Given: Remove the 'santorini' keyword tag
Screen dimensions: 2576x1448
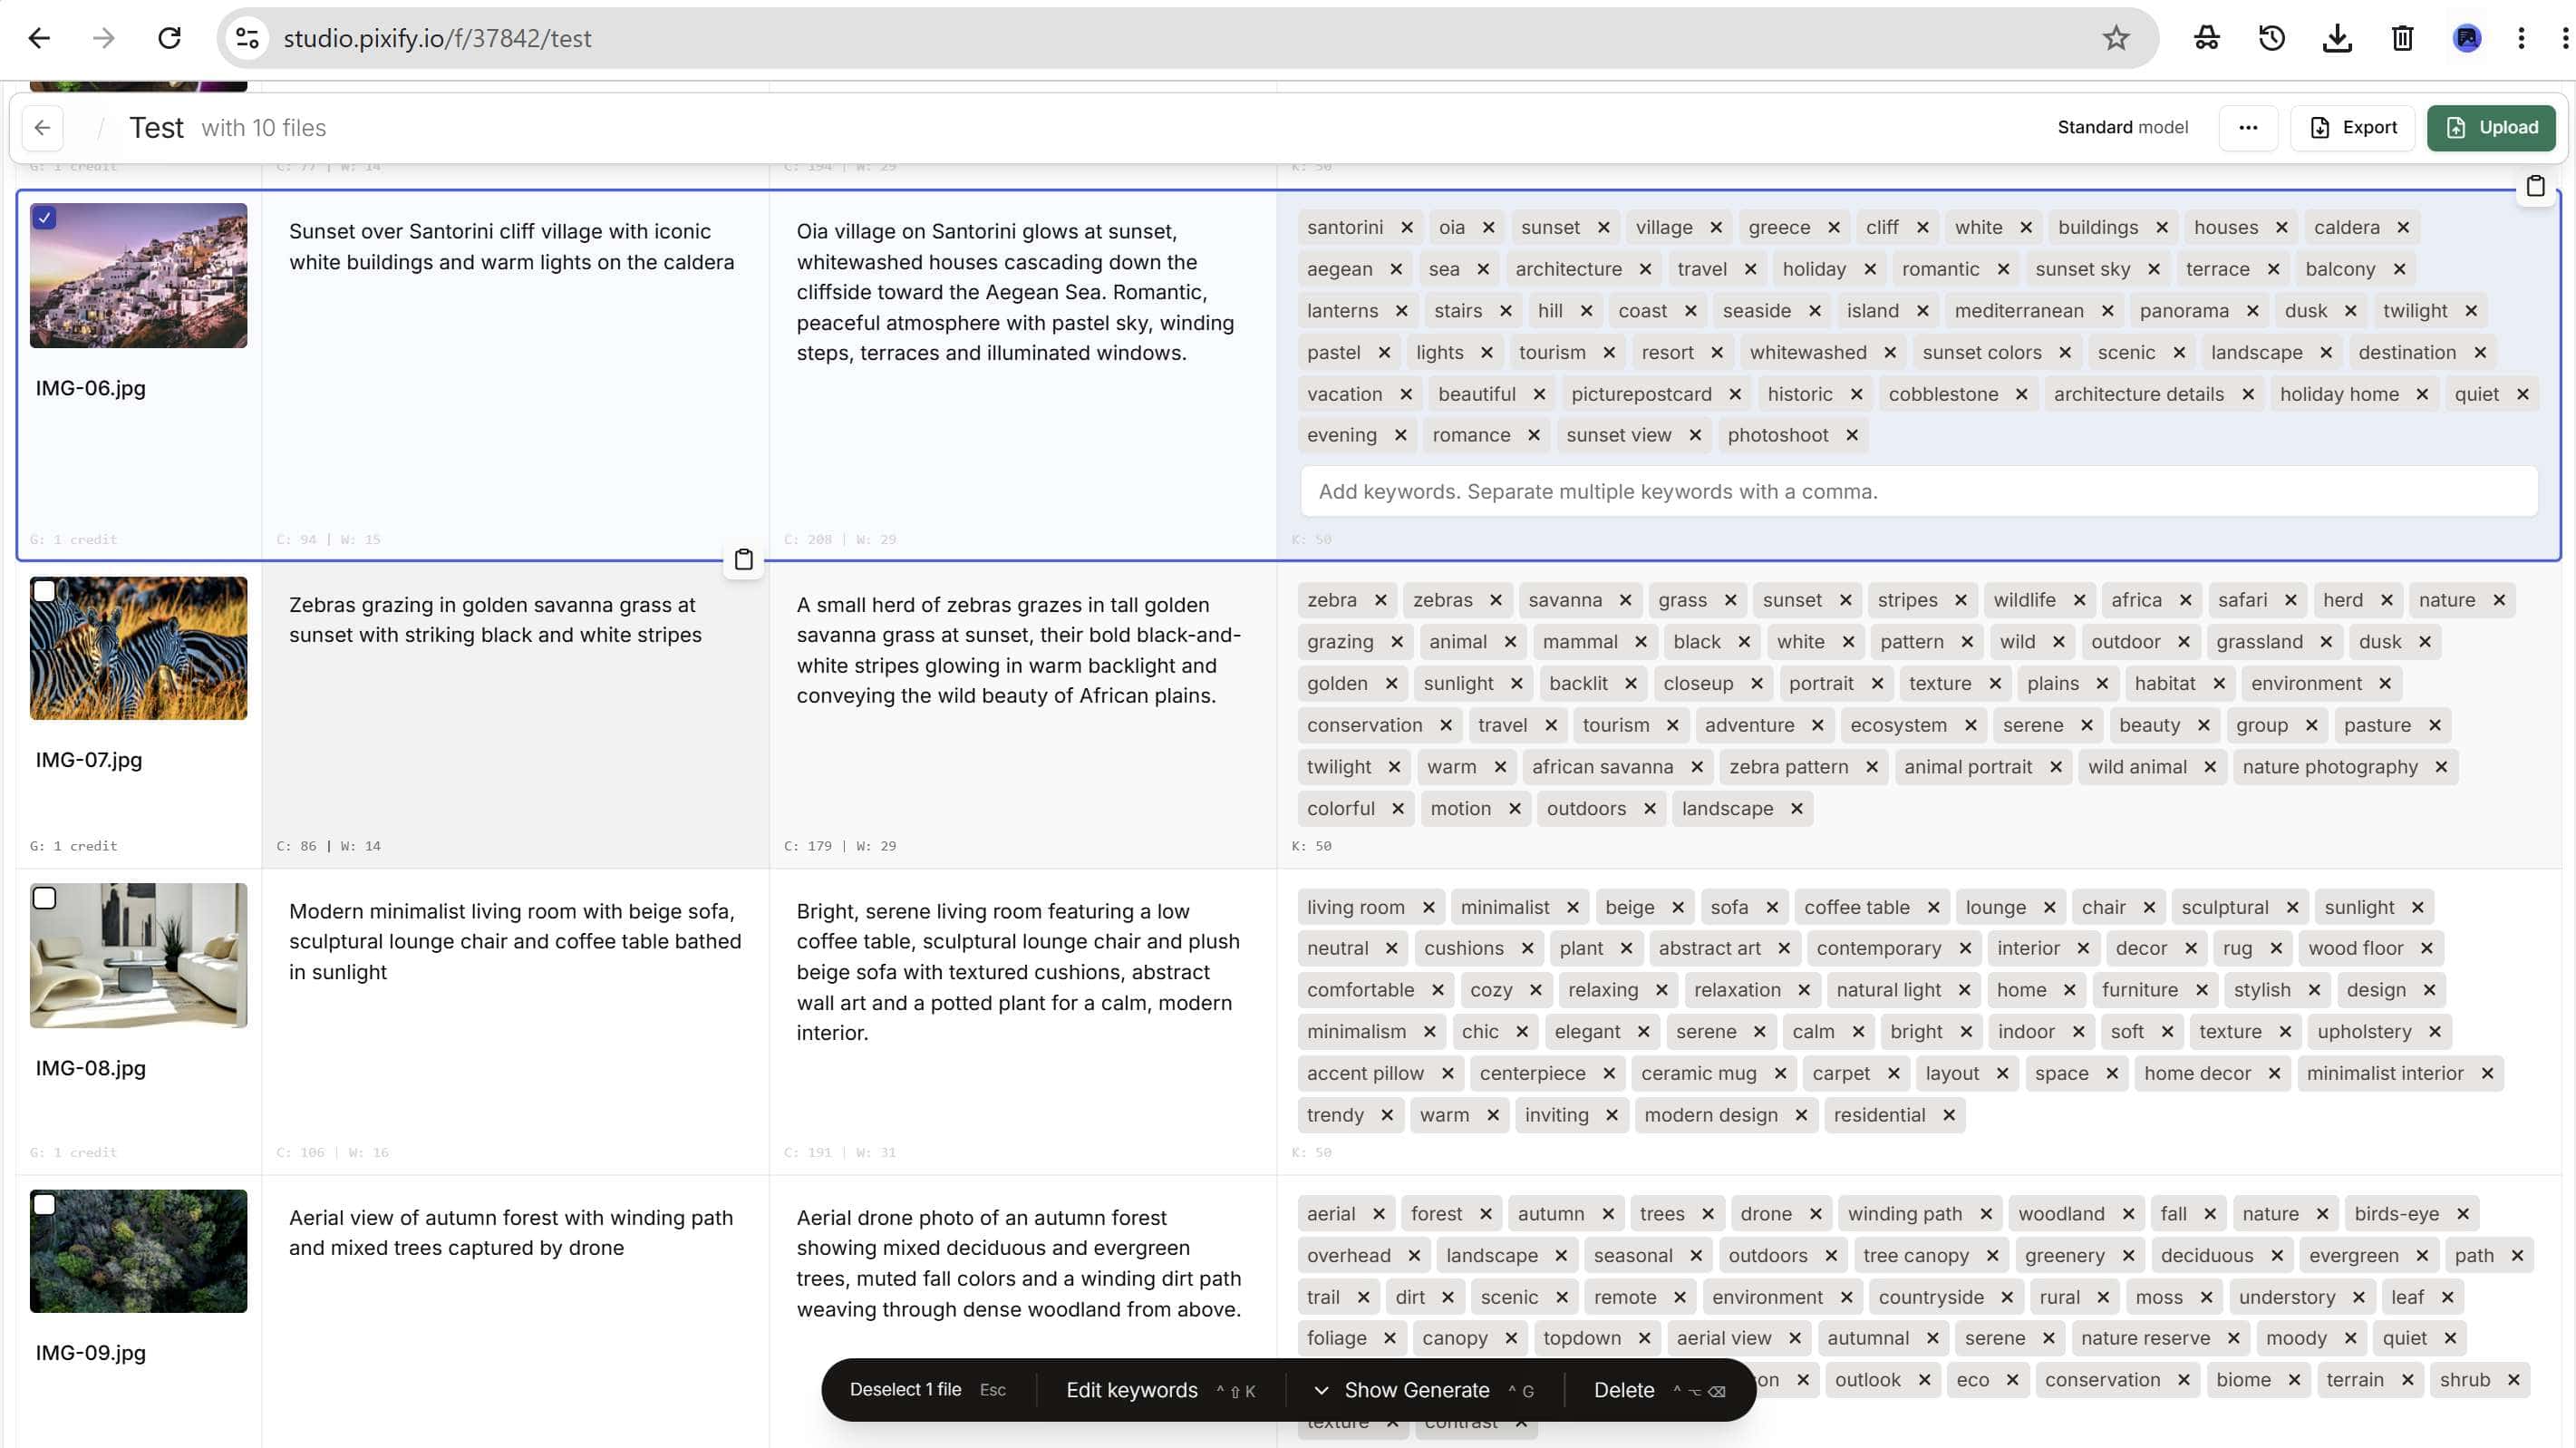Looking at the screenshot, I should click(1406, 227).
